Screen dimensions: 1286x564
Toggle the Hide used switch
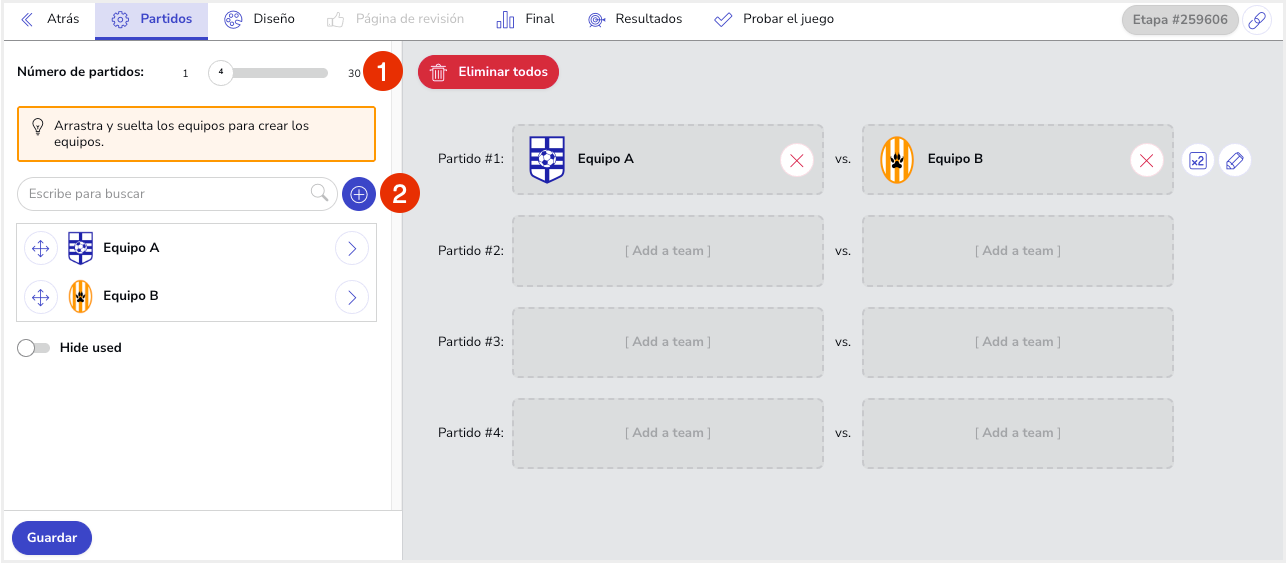click(34, 348)
